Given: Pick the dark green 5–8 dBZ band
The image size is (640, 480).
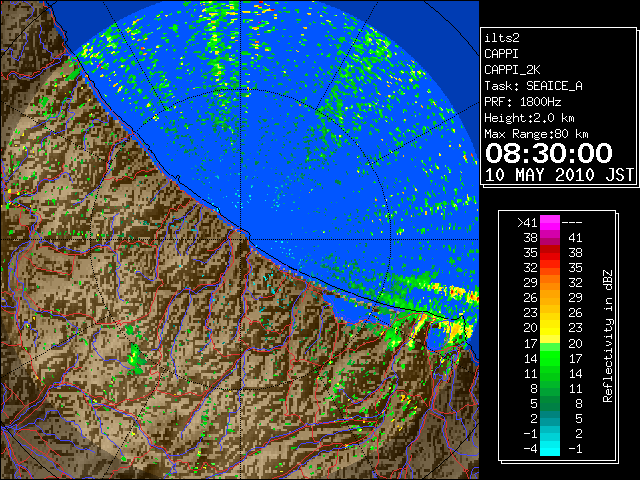Looking at the screenshot, I should pyautogui.click(x=550, y=404).
